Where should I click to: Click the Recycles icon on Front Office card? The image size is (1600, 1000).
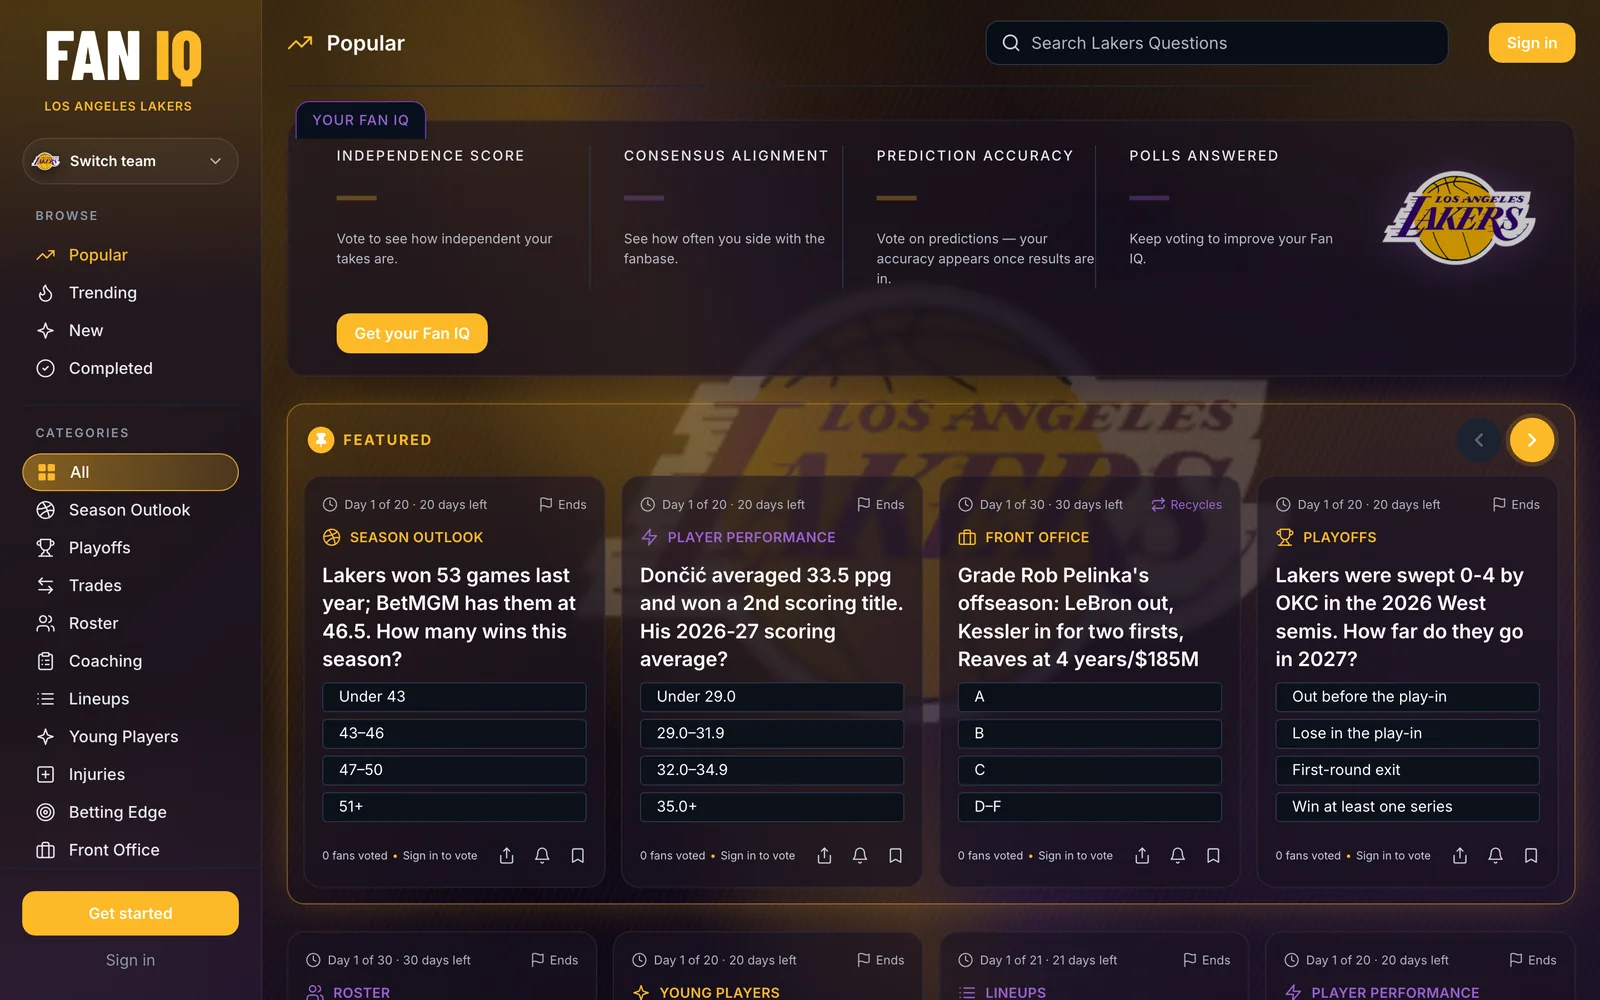1158,505
